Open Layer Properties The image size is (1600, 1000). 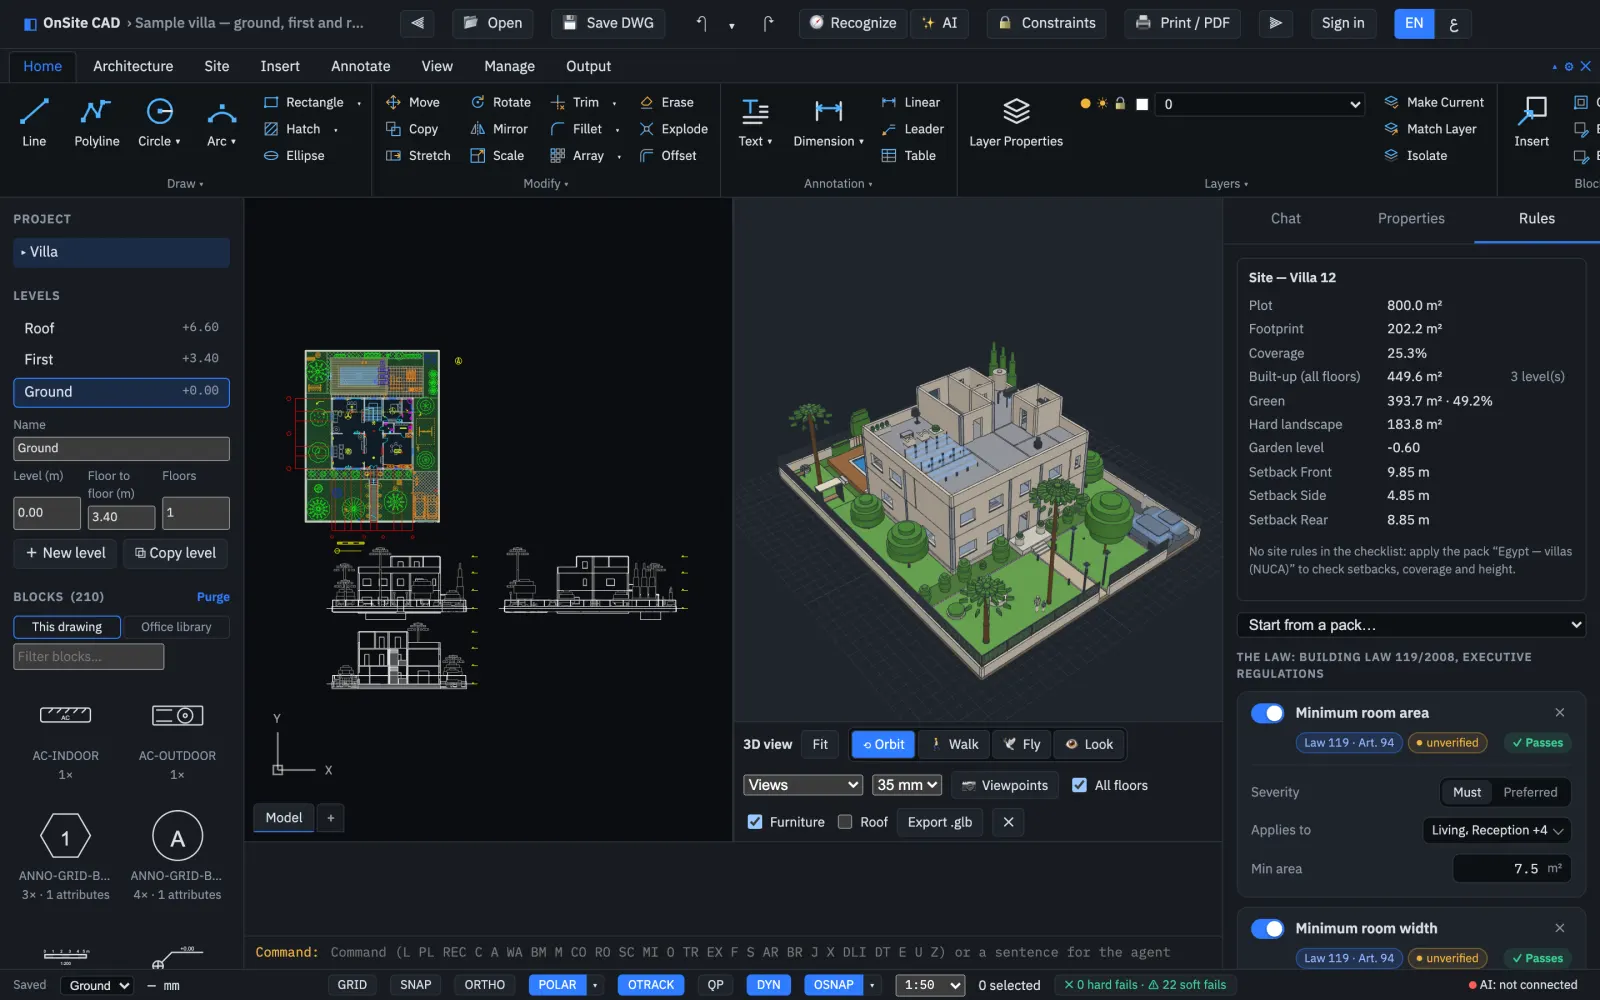coord(1016,123)
